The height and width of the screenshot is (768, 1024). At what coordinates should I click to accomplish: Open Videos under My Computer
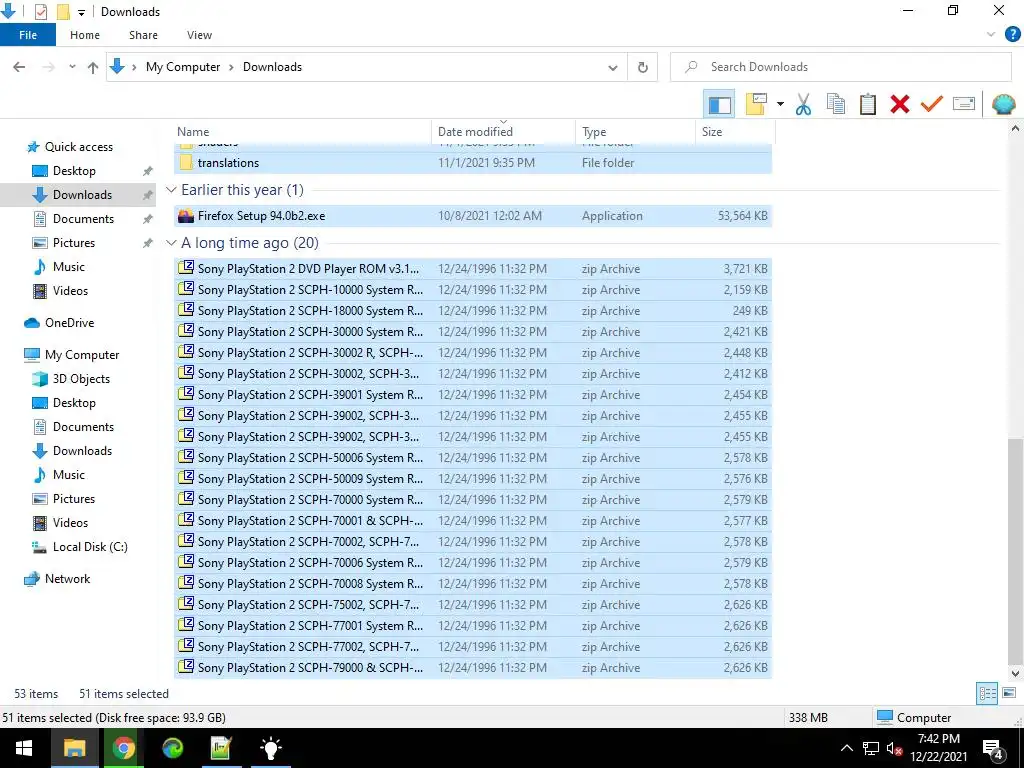(x=70, y=522)
